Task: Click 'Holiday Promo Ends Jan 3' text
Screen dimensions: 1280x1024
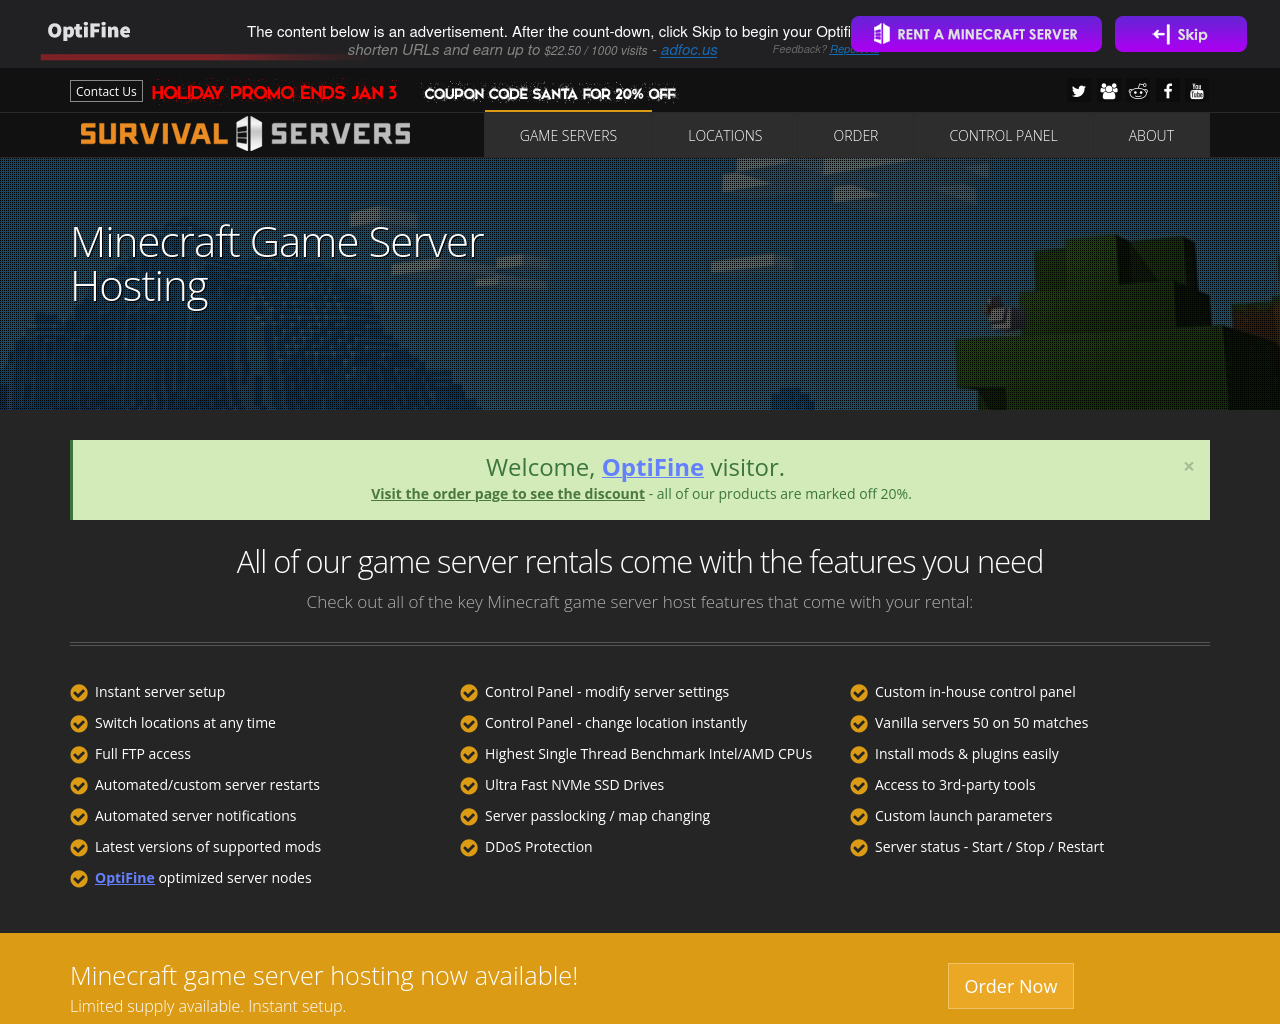Action: 274,93
